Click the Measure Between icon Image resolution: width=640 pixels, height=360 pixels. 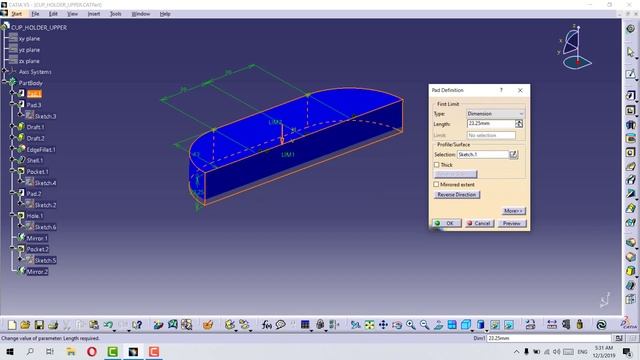tap(552, 325)
